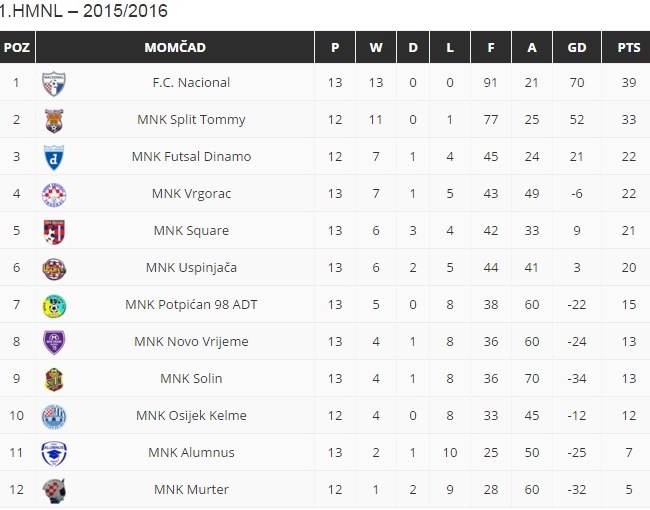Sort table by PTS column header
This screenshot has width=650, height=510.
[x=629, y=47]
